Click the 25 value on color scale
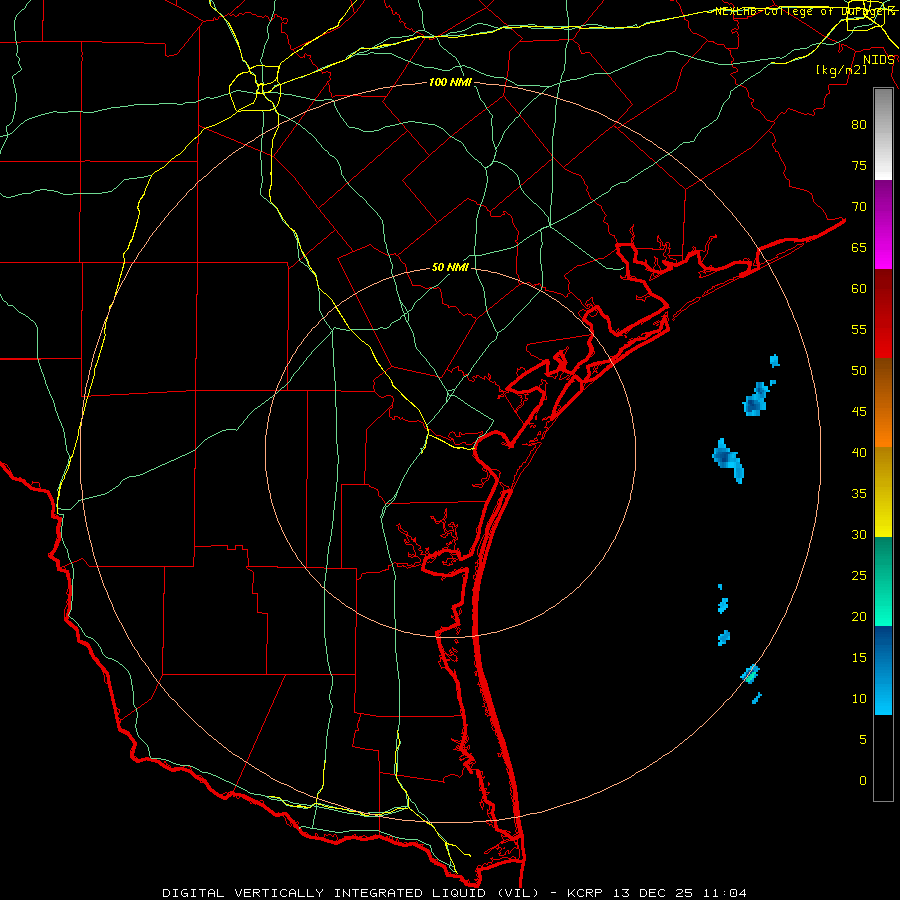The width and height of the screenshot is (900, 900). coord(859,576)
